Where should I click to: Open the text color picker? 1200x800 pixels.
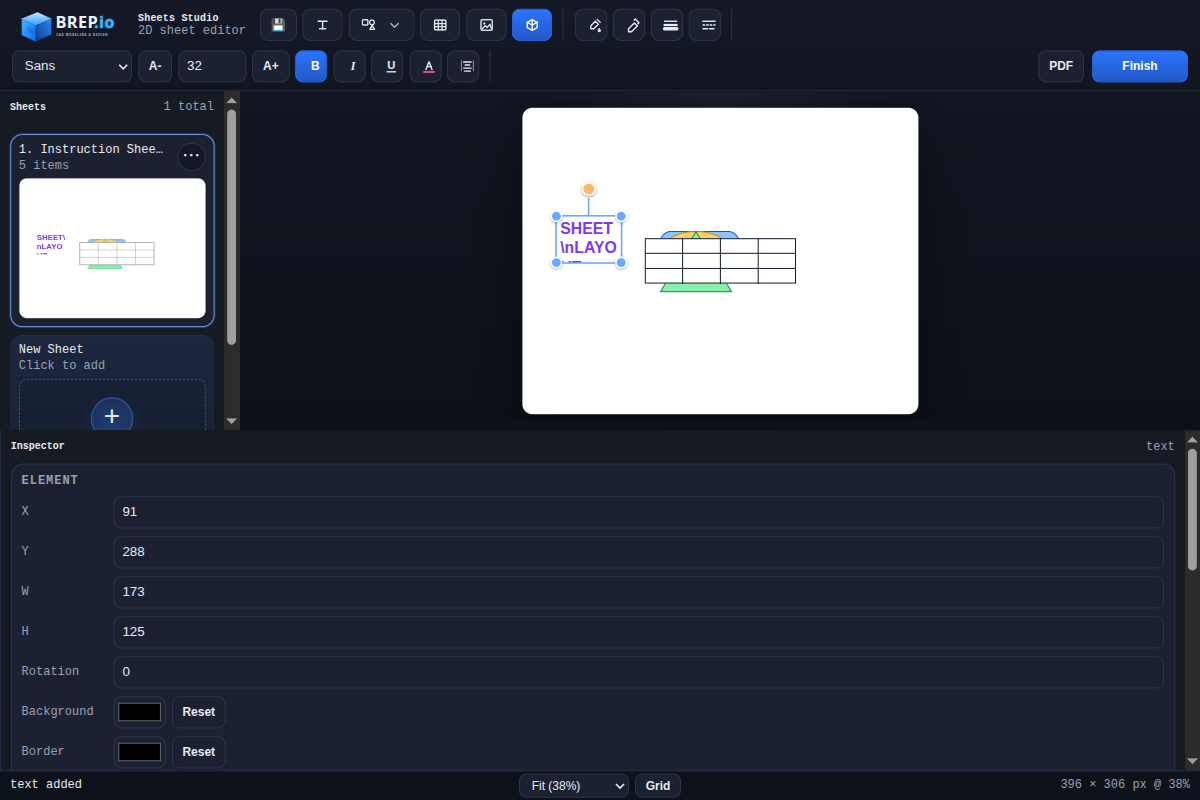click(425, 66)
